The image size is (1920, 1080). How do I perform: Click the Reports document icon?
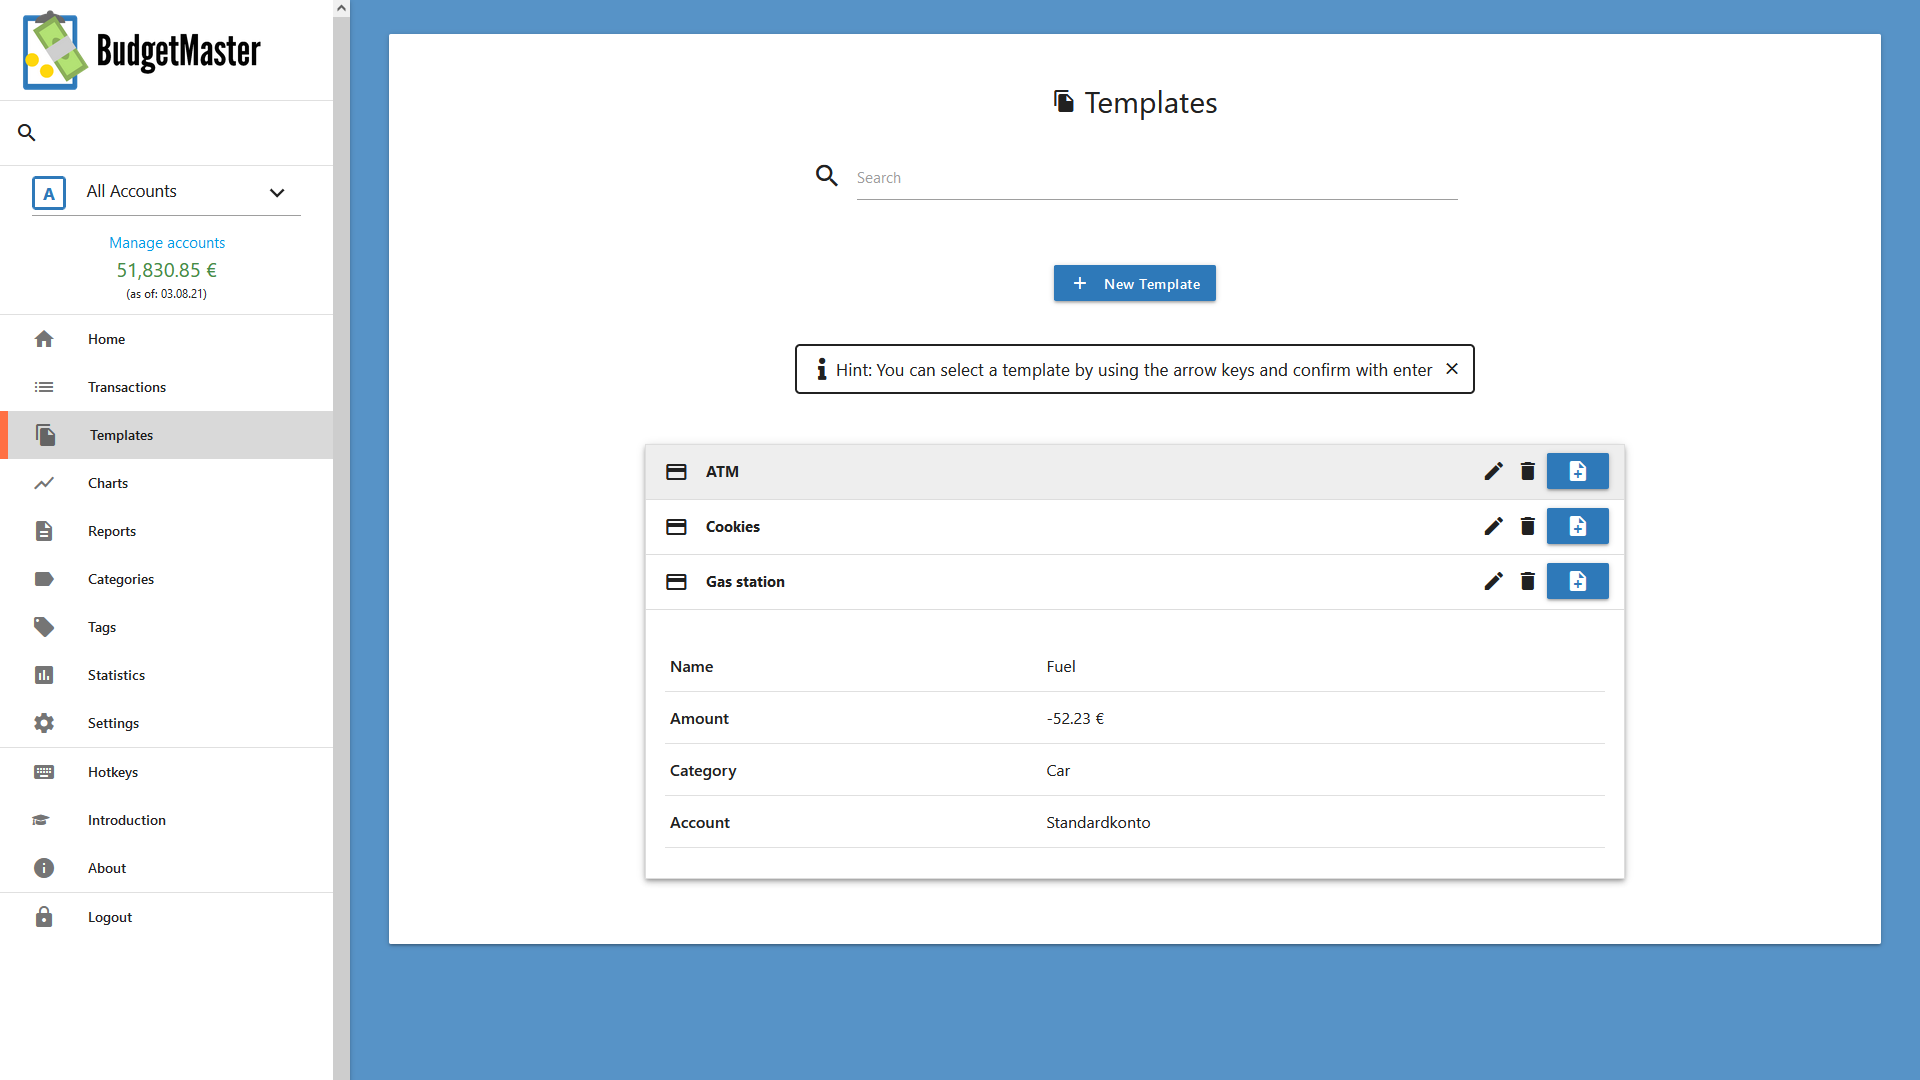click(x=44, y=531)
